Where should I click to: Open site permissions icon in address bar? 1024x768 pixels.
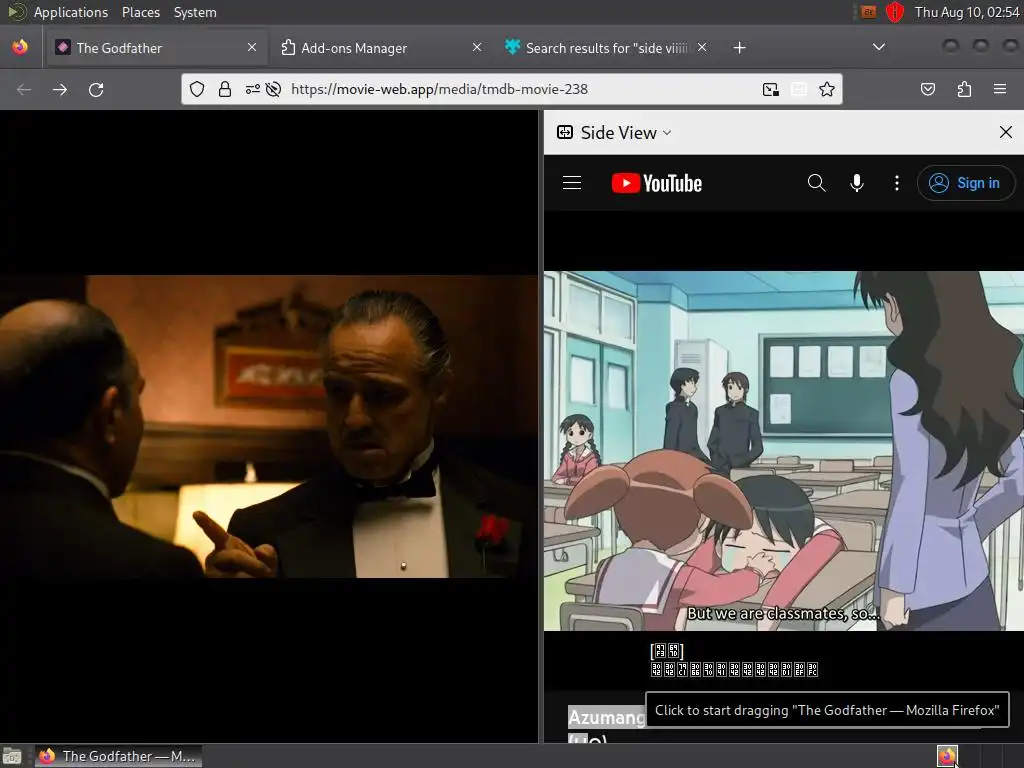tap(253, 89)
